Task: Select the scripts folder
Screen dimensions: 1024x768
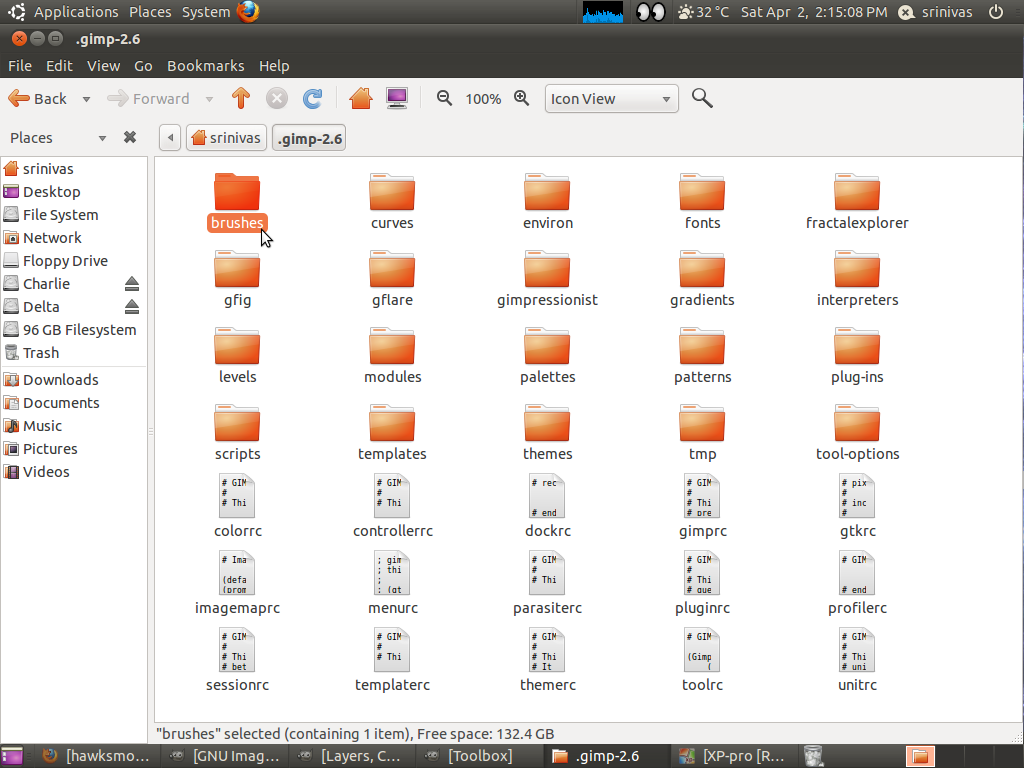Action: click(x=237, y=434)
